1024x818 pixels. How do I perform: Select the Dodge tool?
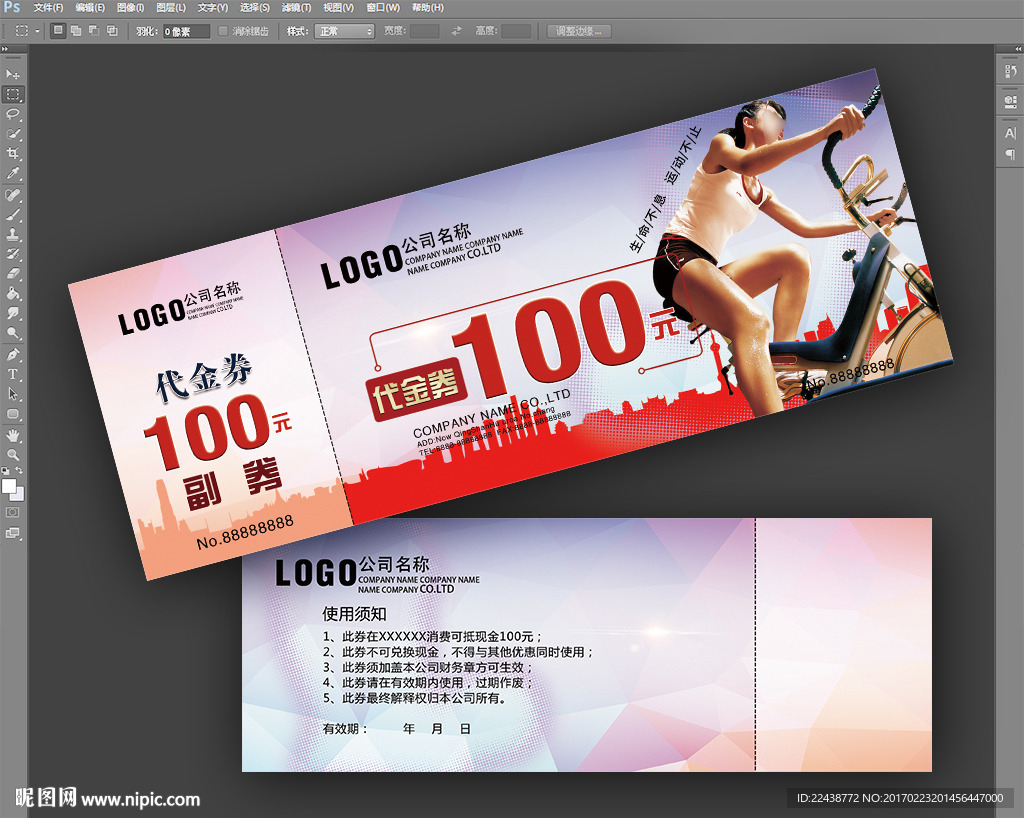[x=12, y=333]
